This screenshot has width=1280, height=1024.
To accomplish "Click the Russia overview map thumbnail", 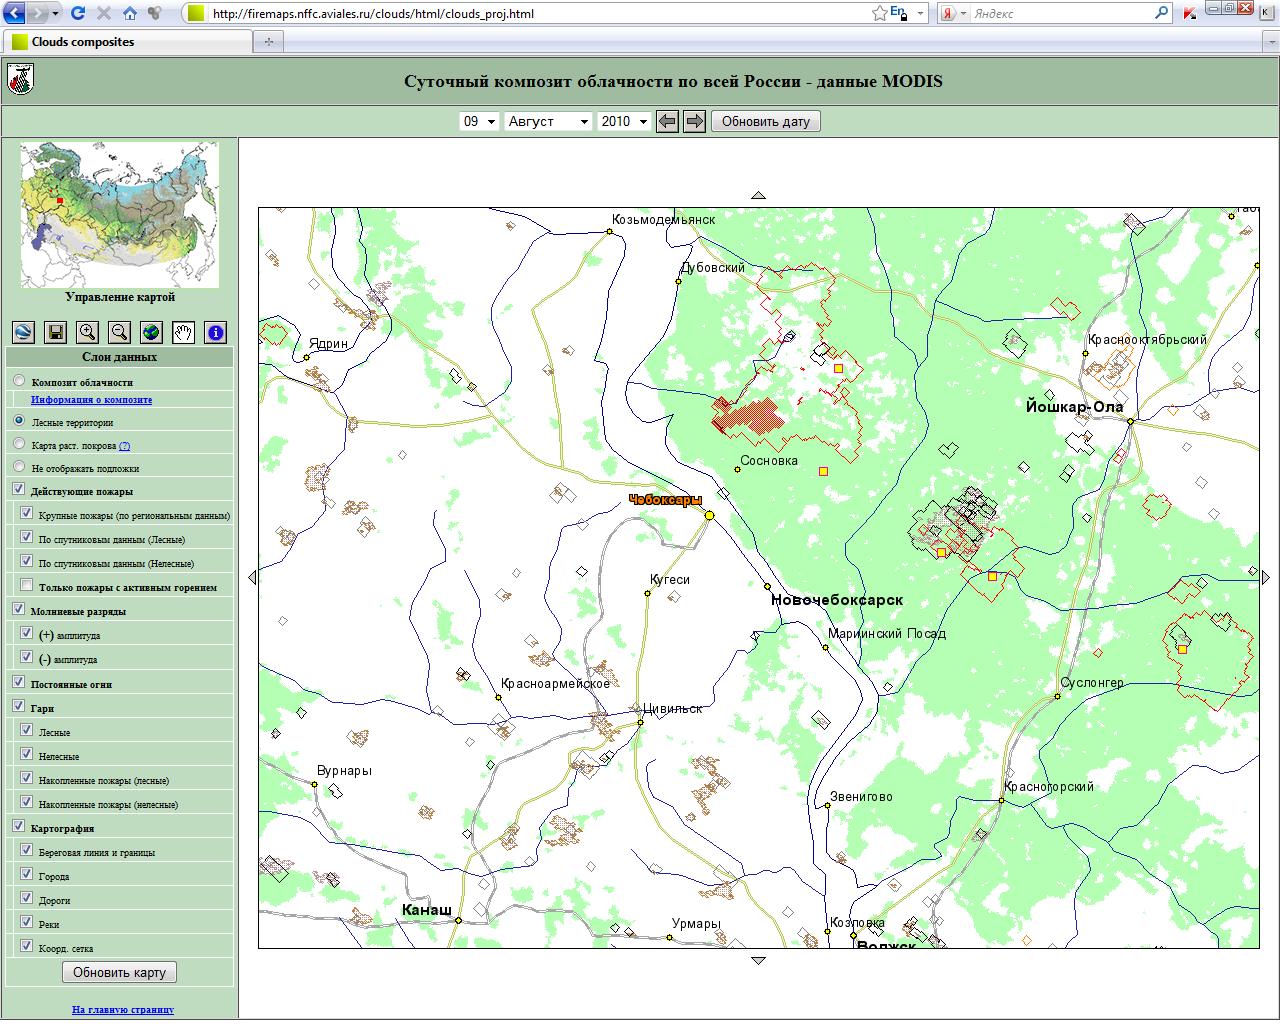I will point(119,214).
